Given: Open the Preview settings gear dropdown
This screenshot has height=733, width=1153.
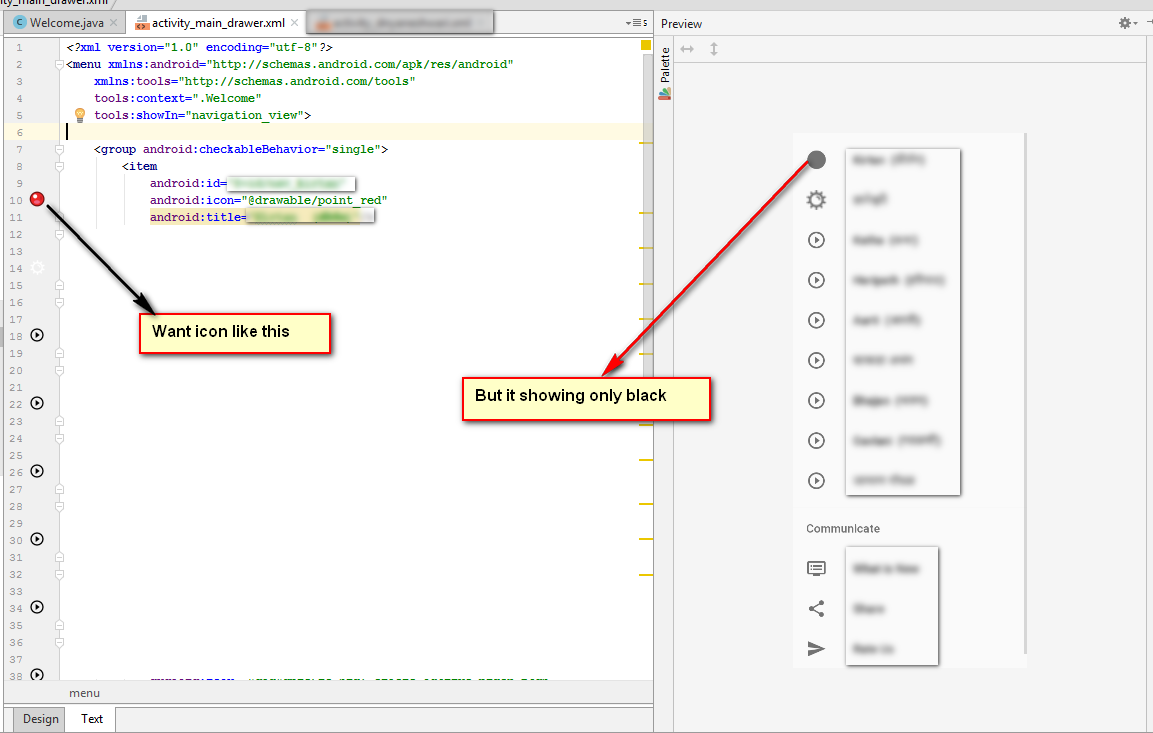Looking at the screenshot, I should [x=1127, y=23].
